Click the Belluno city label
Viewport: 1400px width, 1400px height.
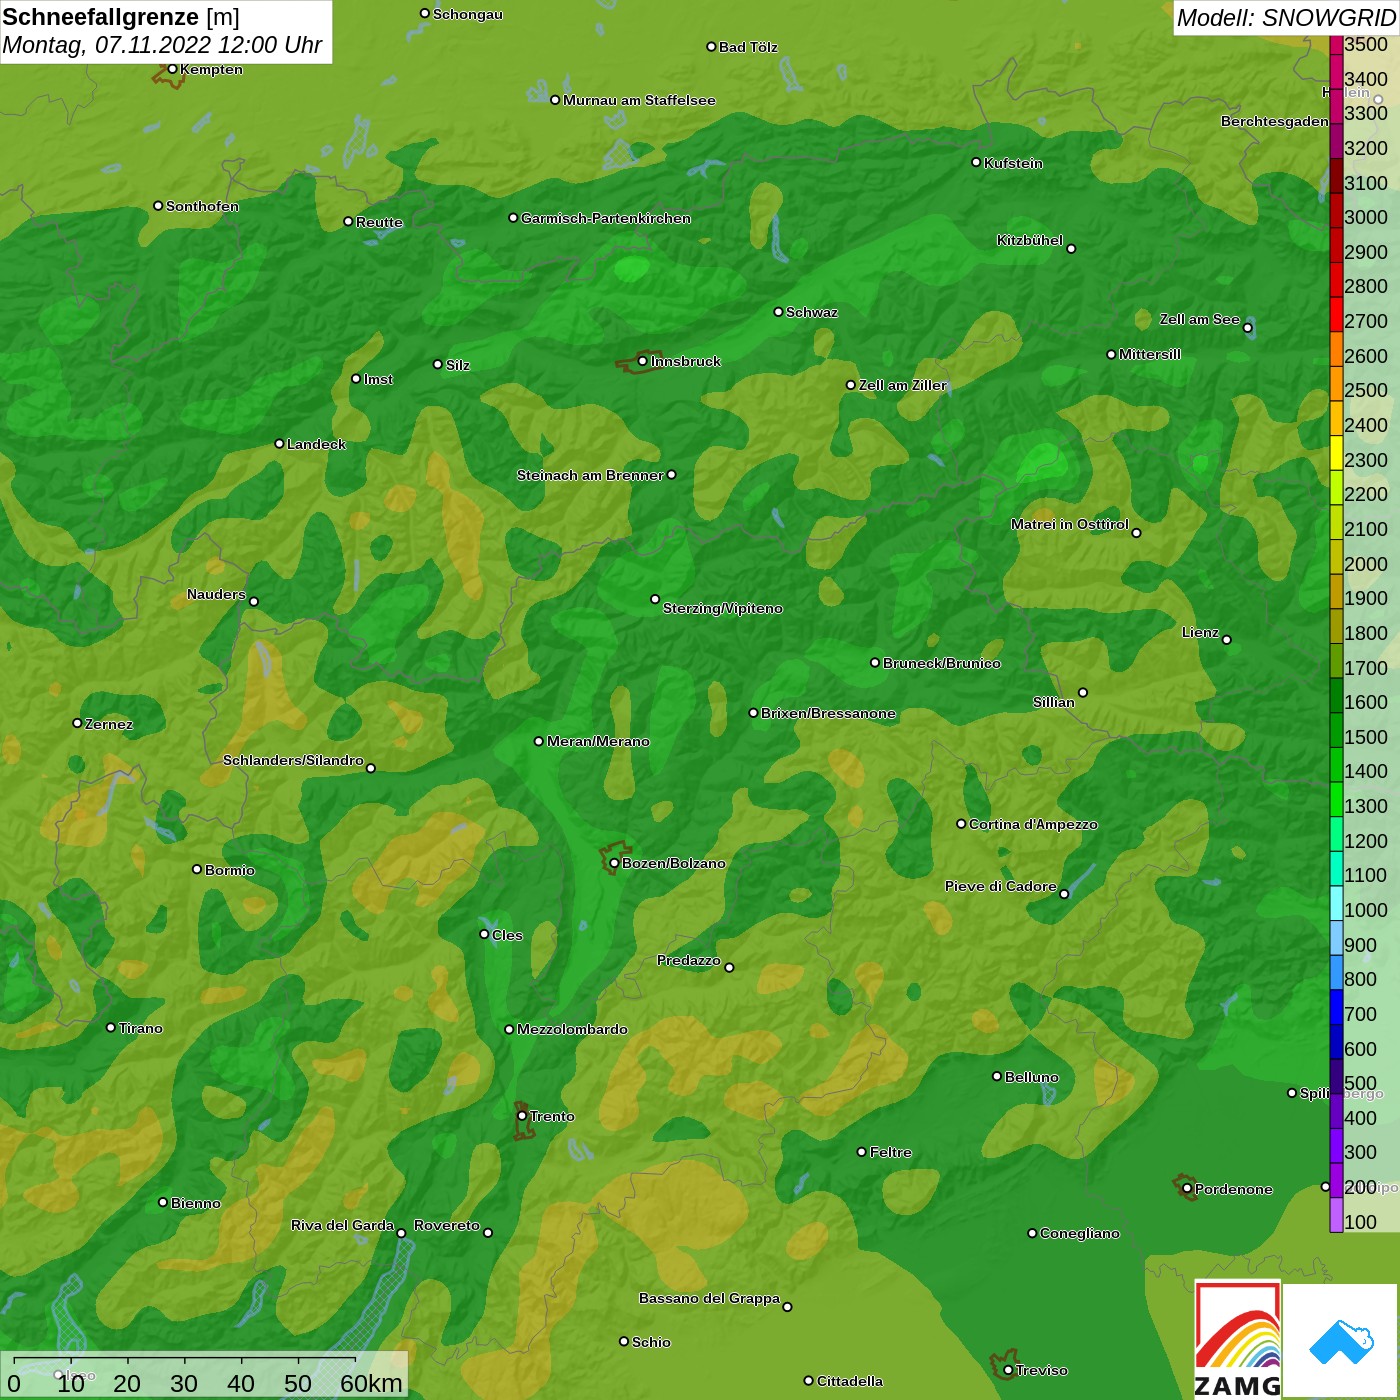point(1031,1077)
